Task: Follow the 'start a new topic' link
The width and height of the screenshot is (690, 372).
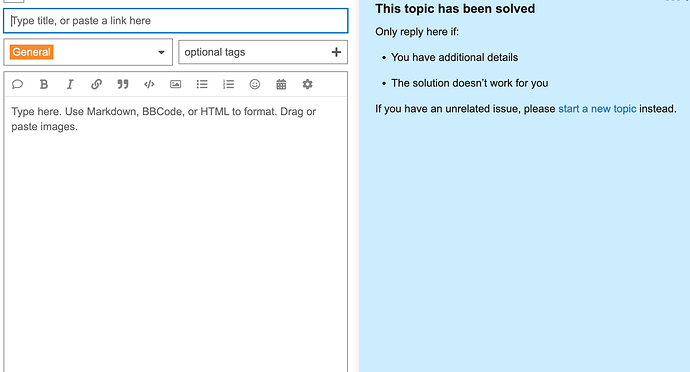Action: (597, 109)
